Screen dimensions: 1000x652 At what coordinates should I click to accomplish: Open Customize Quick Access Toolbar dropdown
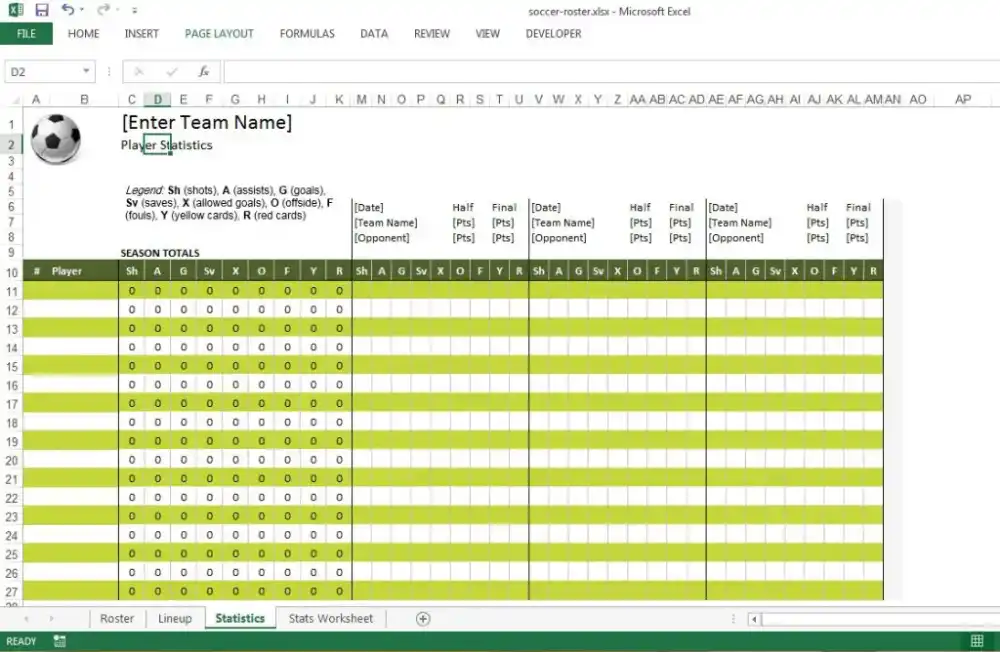134,10
